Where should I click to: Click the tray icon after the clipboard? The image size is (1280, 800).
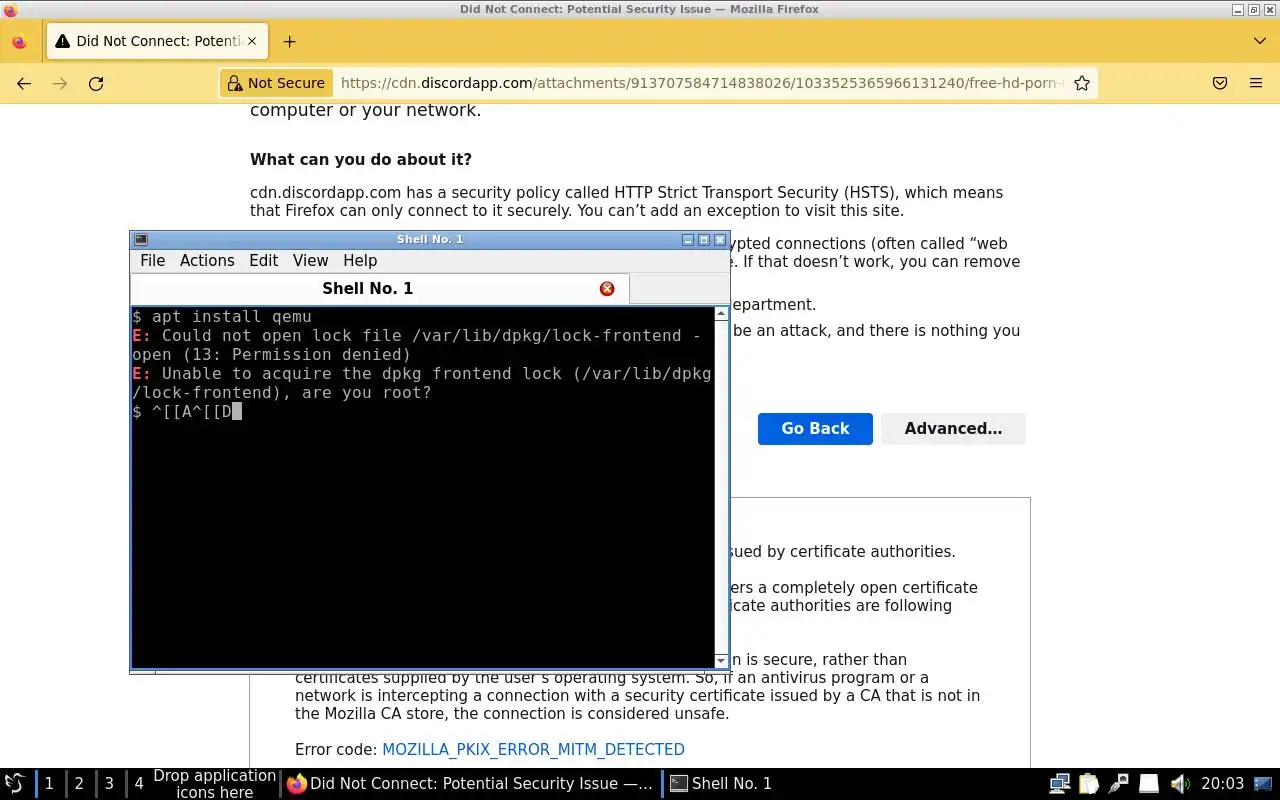[1119, 783]
